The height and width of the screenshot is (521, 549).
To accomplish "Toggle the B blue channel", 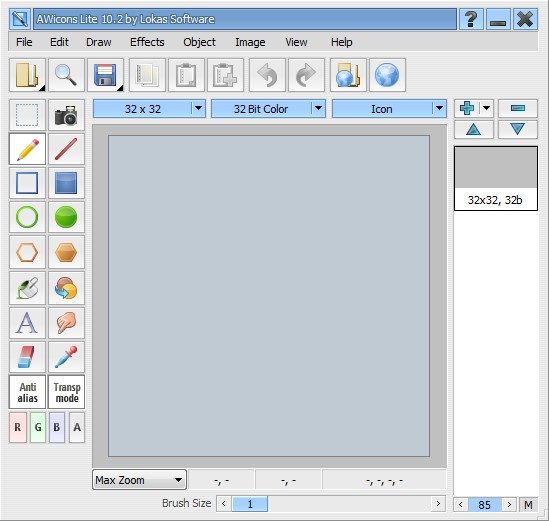I will click(x=57, y=427).
